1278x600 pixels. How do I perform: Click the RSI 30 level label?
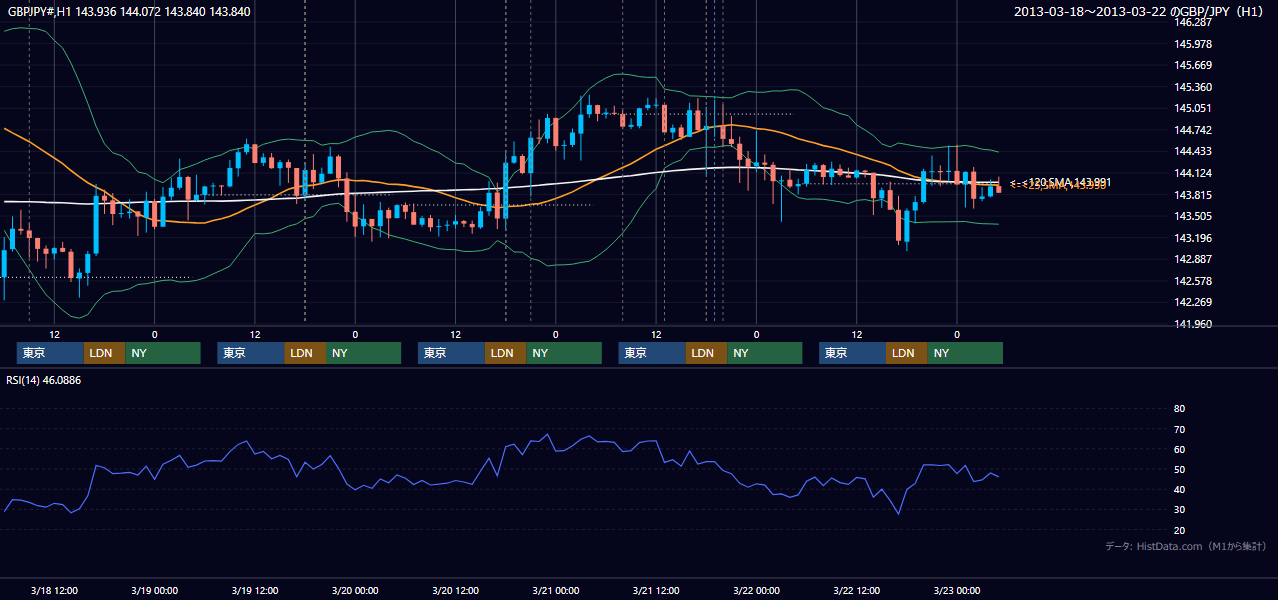click(1179, 510)
